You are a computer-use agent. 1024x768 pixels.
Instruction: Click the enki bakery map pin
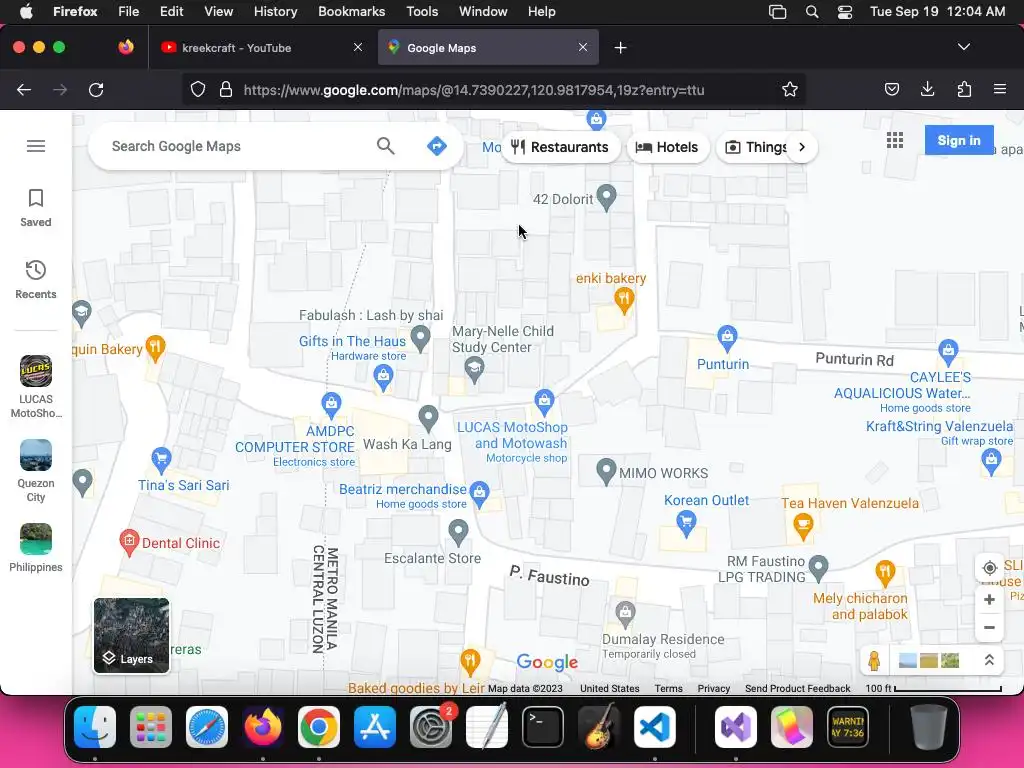624,300
